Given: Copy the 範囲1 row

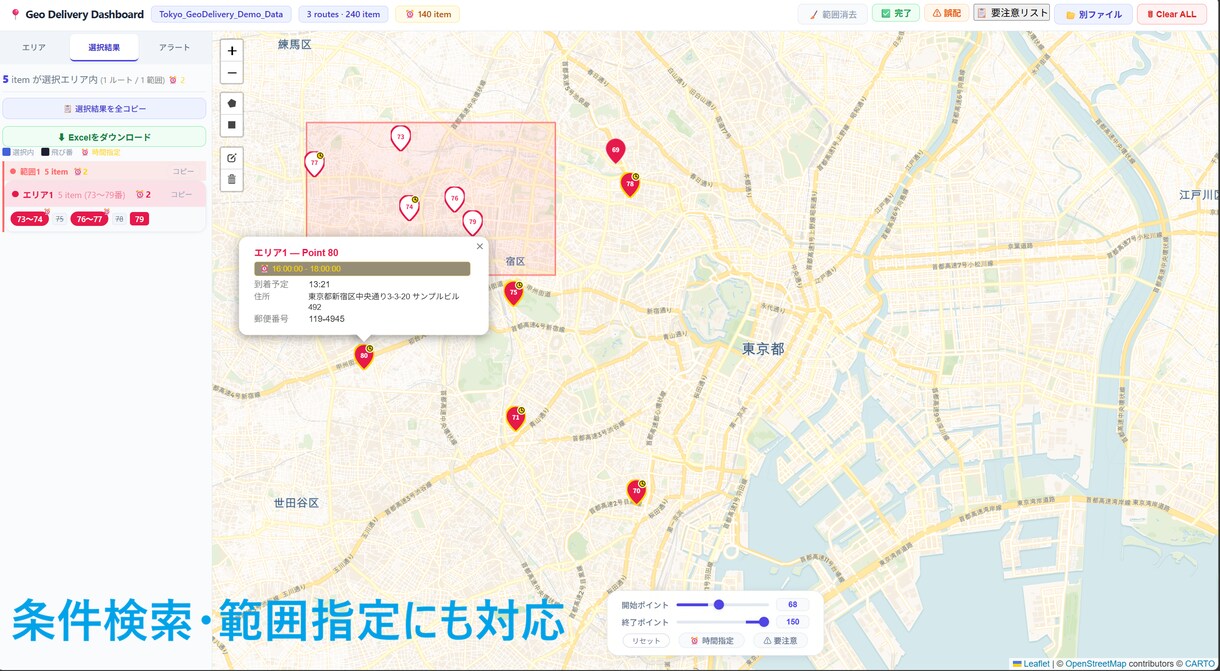Looking at the screenshot, I should click(x=182, y=172).
